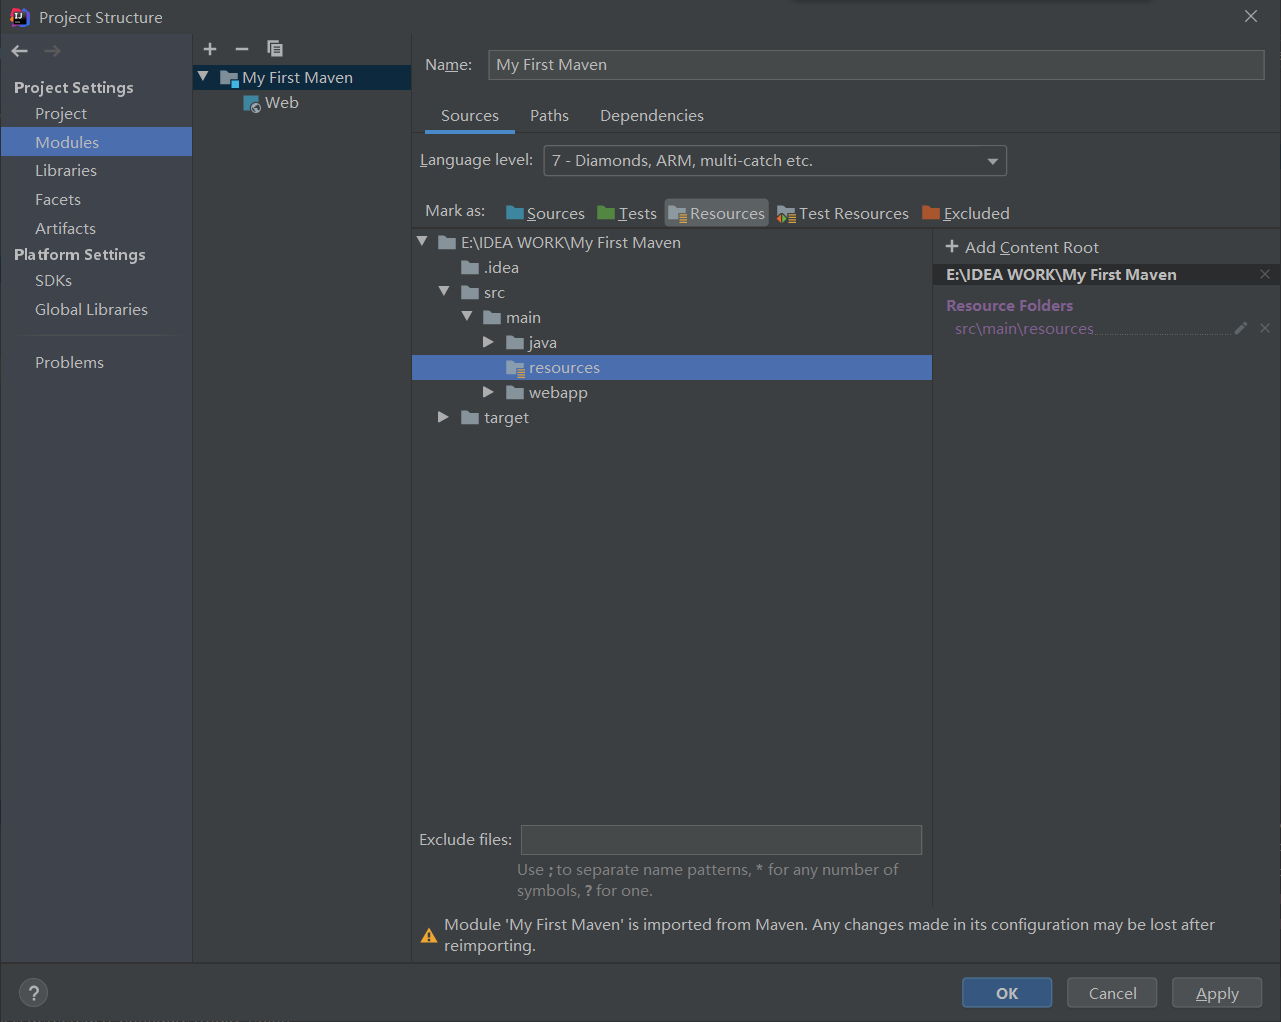Switch to the Sources tab
Image resolution: width=1281 pixels, height=1022 pixels.
click(x=470, y=116)
